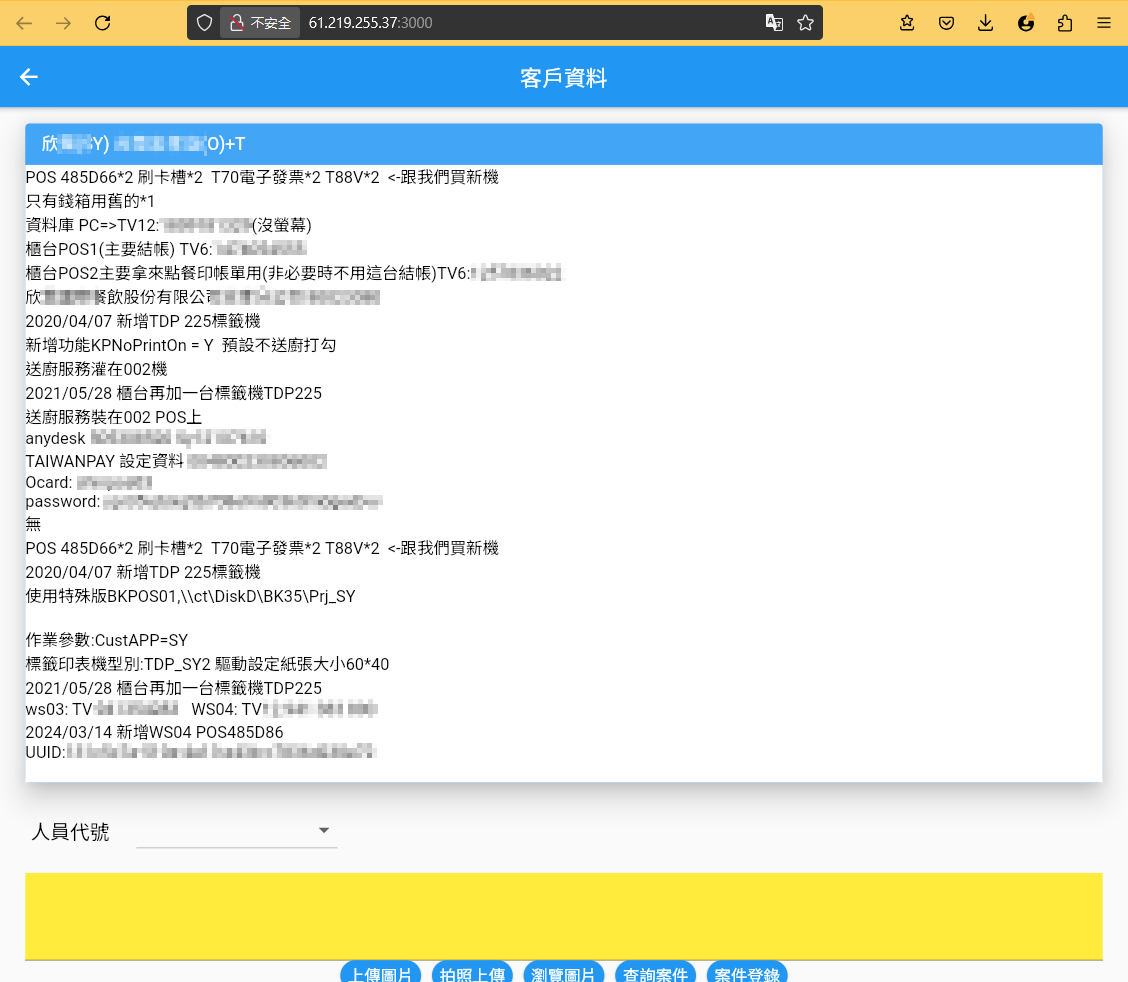Screen dimensions: 1128x982
Task: Click the 查詢案件 button
Action: click(x=655, y=973)
